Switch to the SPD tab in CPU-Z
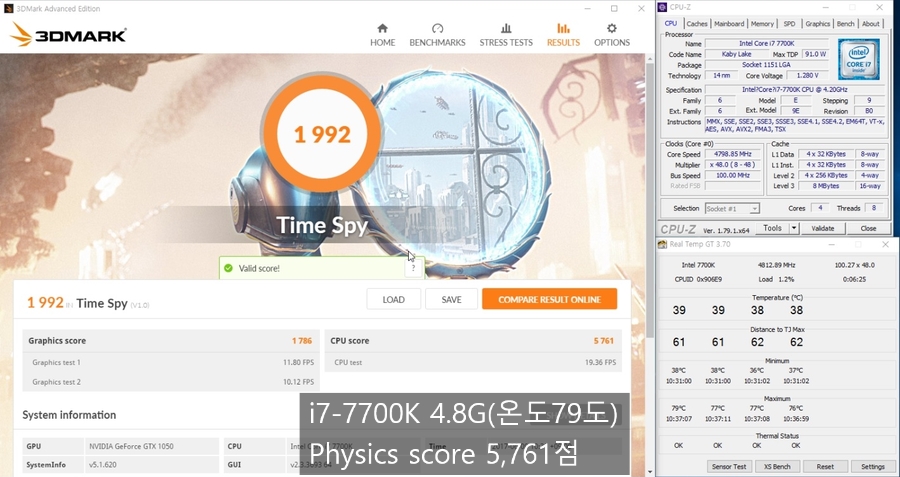900x477 pixels. (790, 24)
